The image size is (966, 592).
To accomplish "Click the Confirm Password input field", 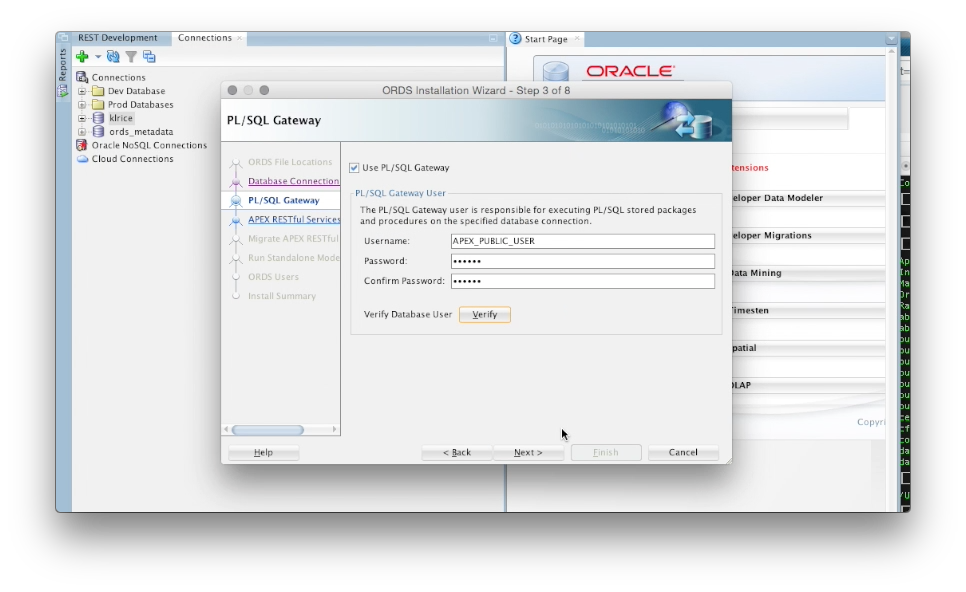I will pos(582,281).
